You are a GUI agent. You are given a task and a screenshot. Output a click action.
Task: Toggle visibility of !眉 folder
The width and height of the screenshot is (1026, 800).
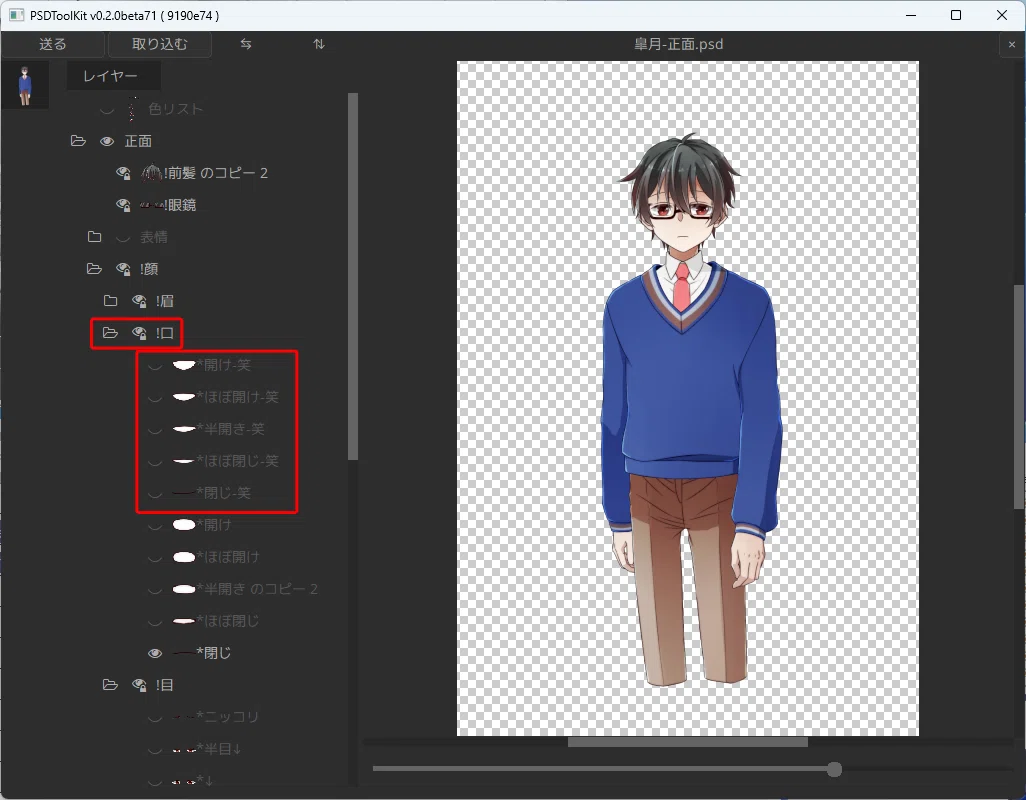[x=139, y=301]
